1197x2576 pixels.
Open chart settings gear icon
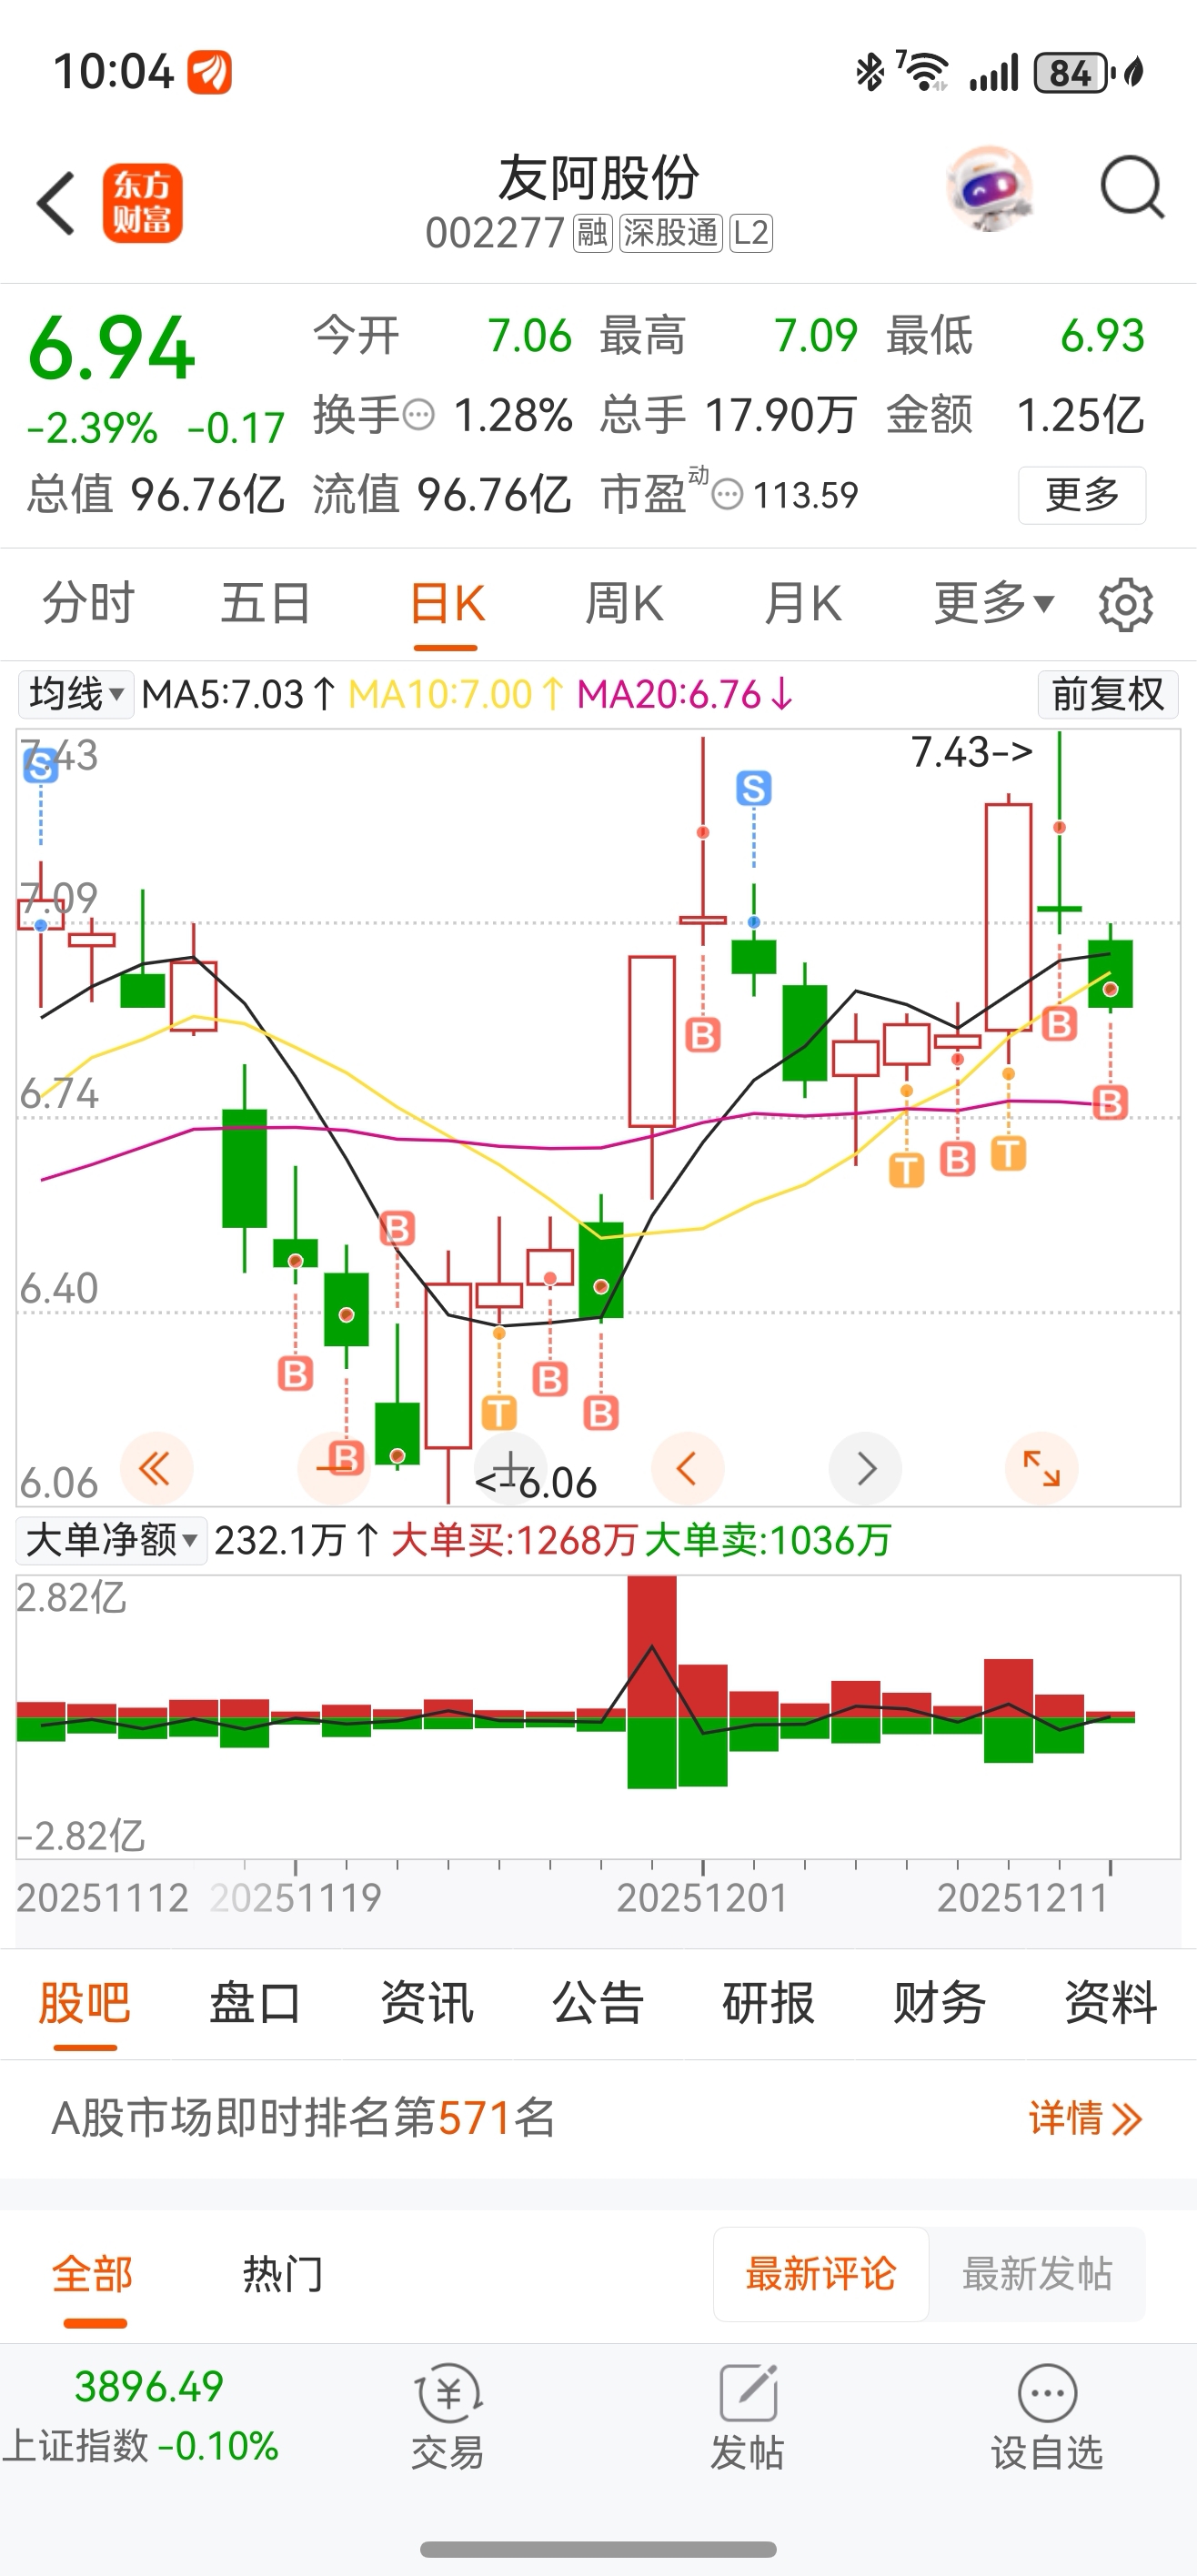coord(1126,604)
